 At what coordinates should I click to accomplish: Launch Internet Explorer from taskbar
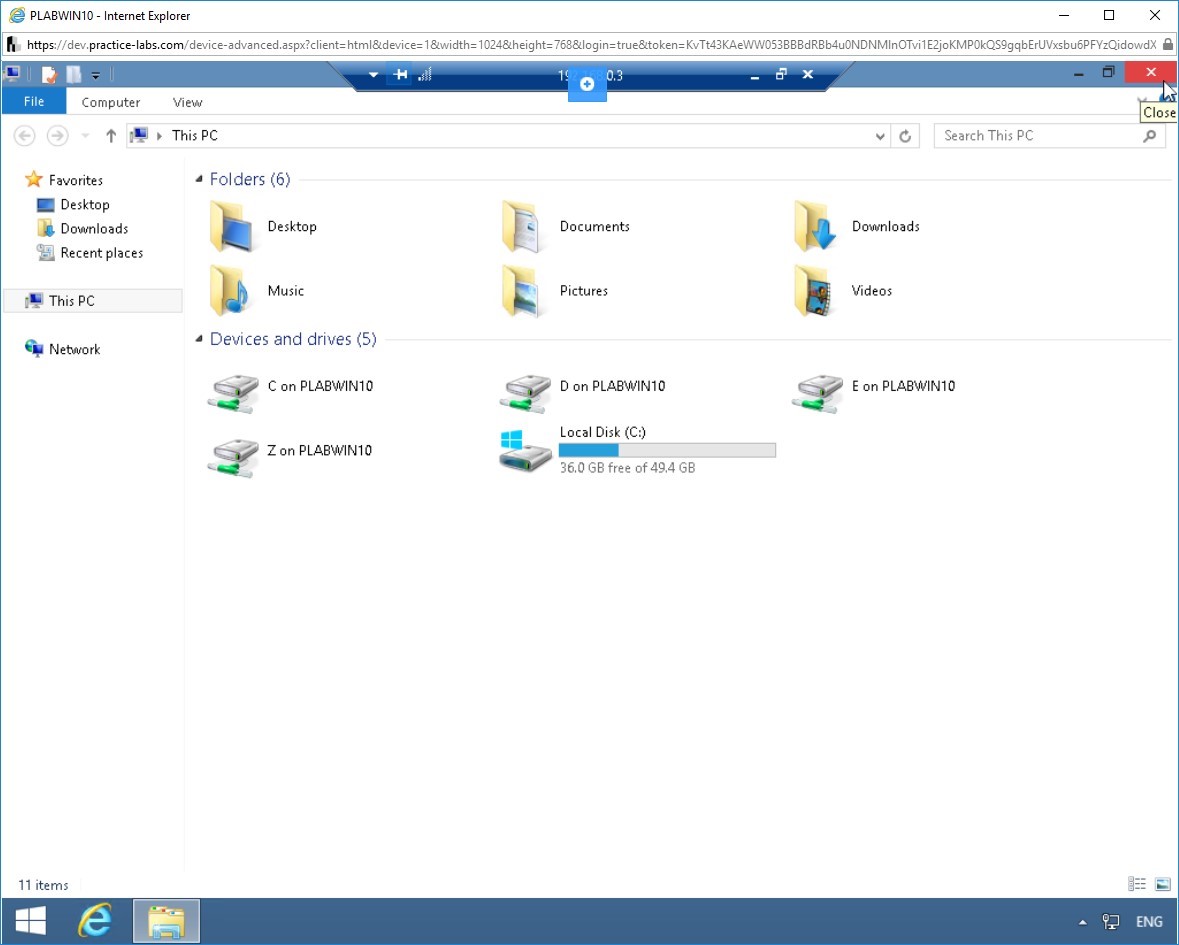[95, 921]
